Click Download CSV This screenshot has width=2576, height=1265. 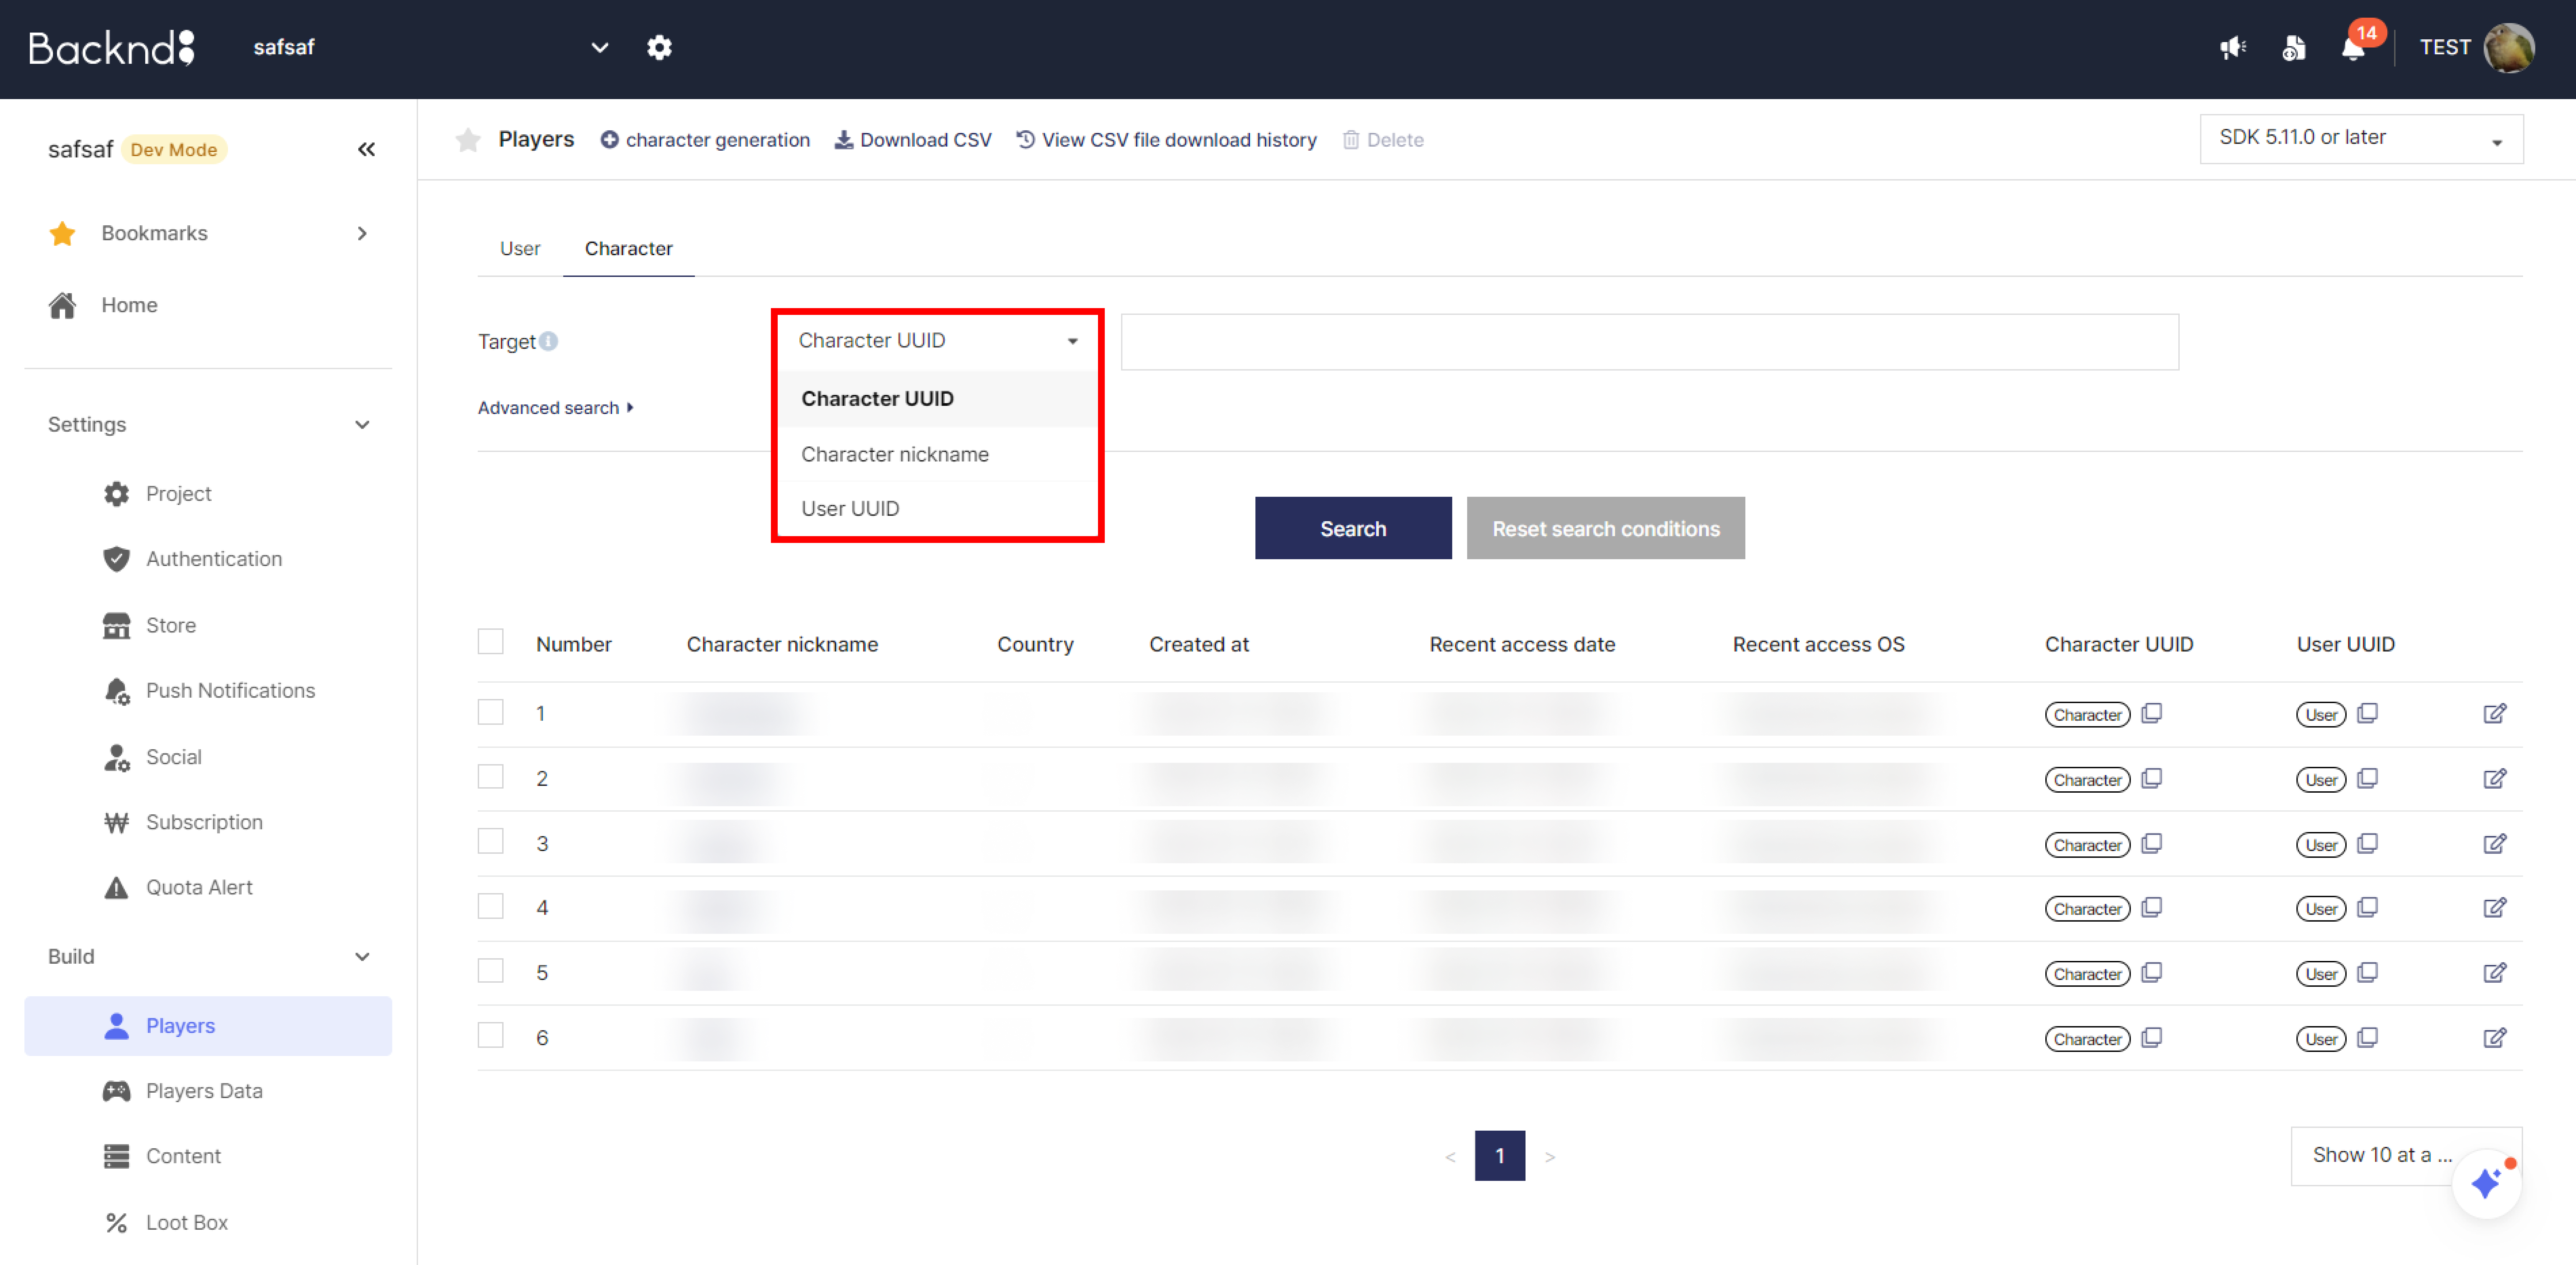(x=913, y=140)
